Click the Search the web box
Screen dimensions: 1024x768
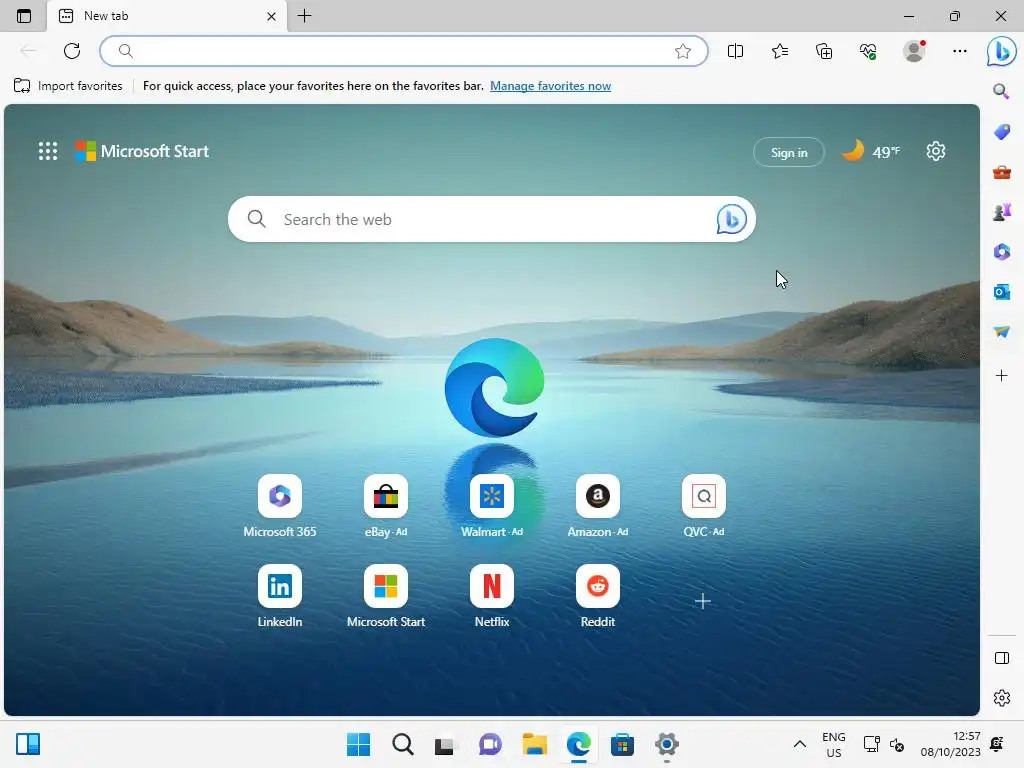[492, 219]
